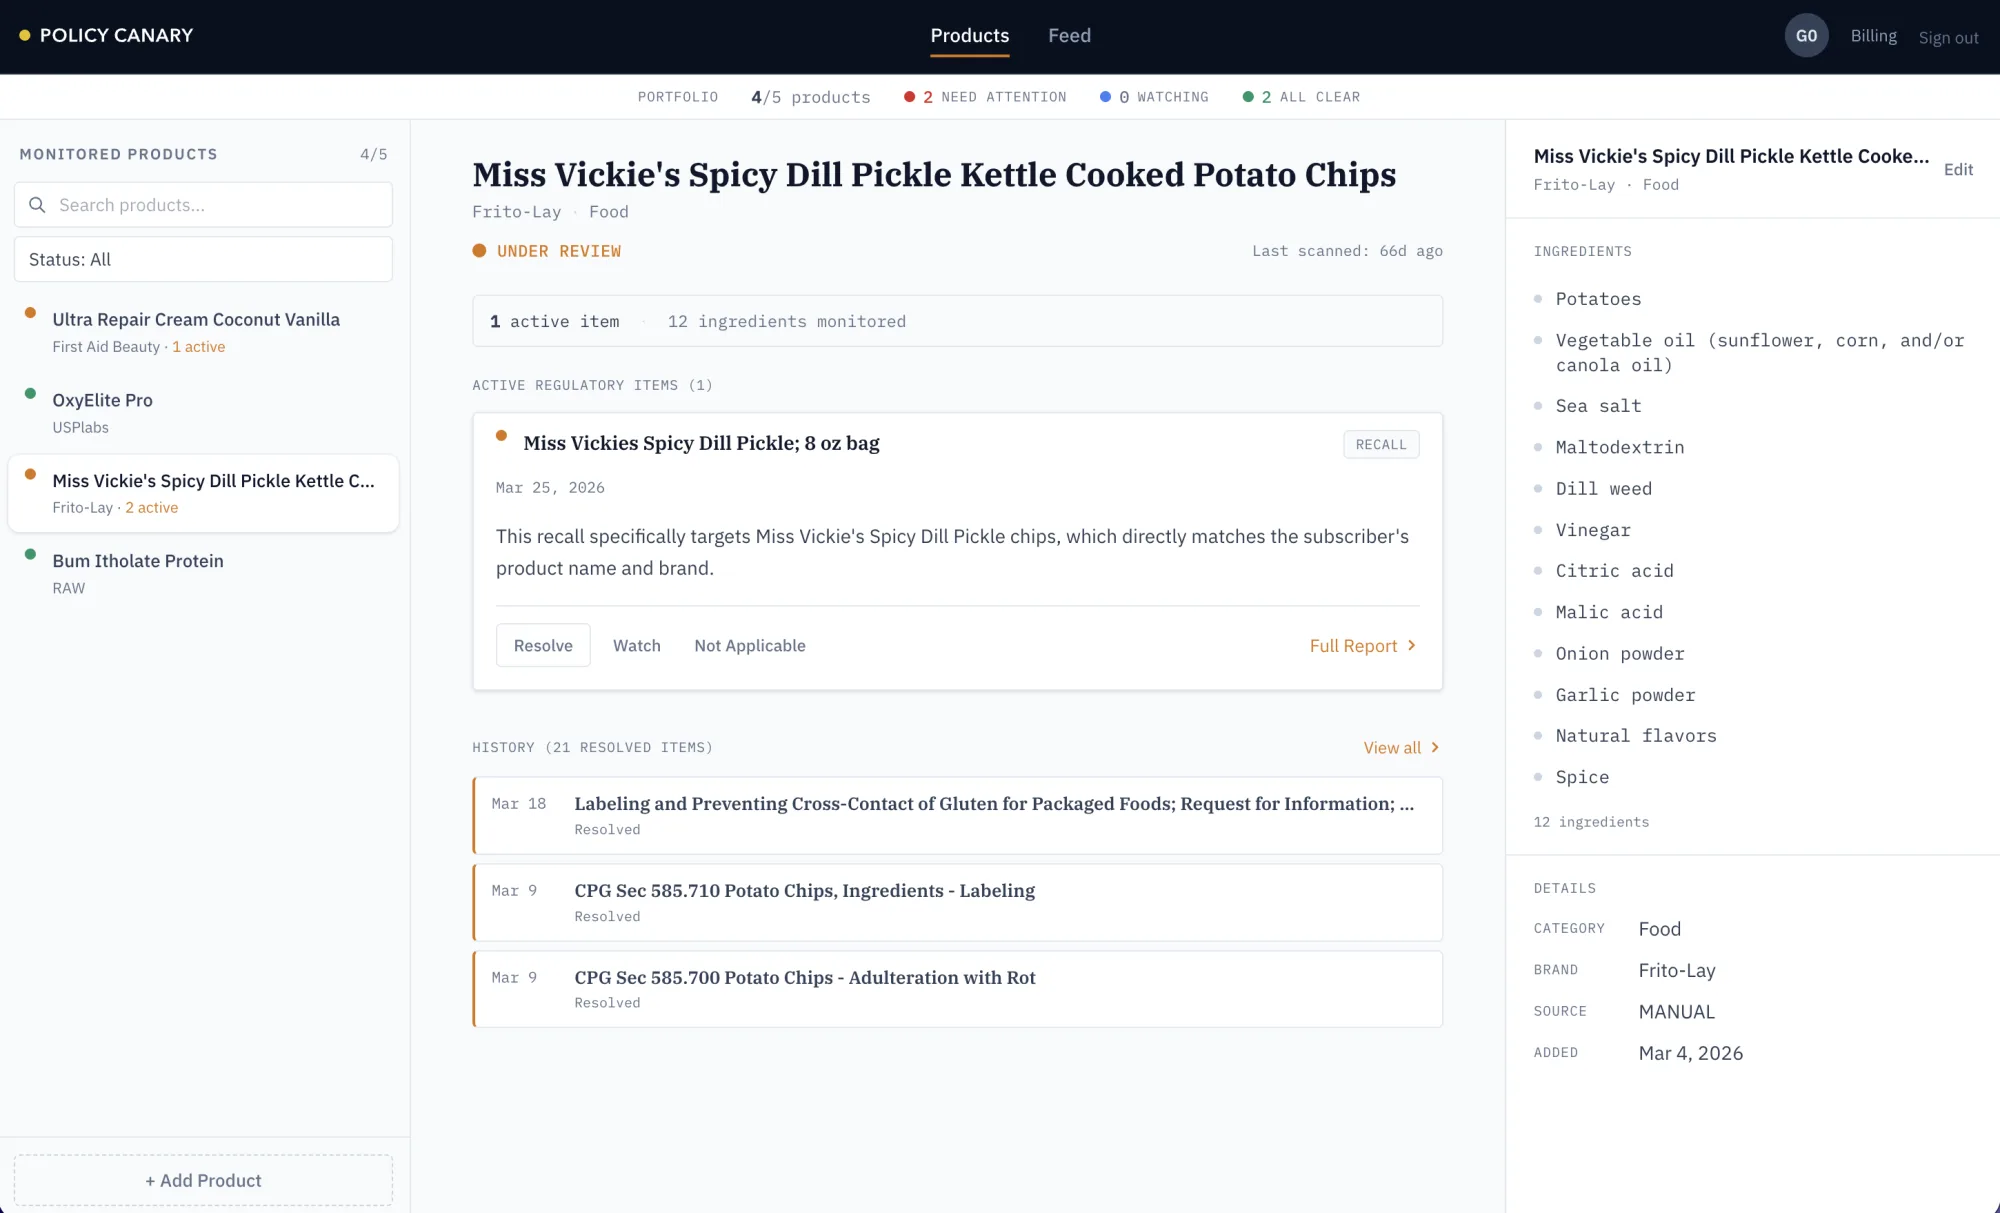The width and height of the screenshot is (2000, 1213).
Task: Click the Onion powder ingredient
Action: [x=1619, y=654]
